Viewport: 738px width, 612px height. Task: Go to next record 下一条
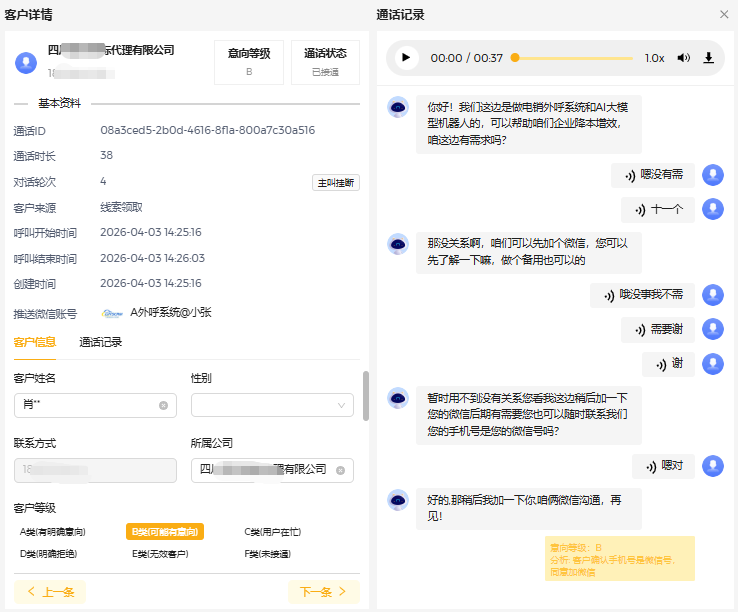point(323,592)
